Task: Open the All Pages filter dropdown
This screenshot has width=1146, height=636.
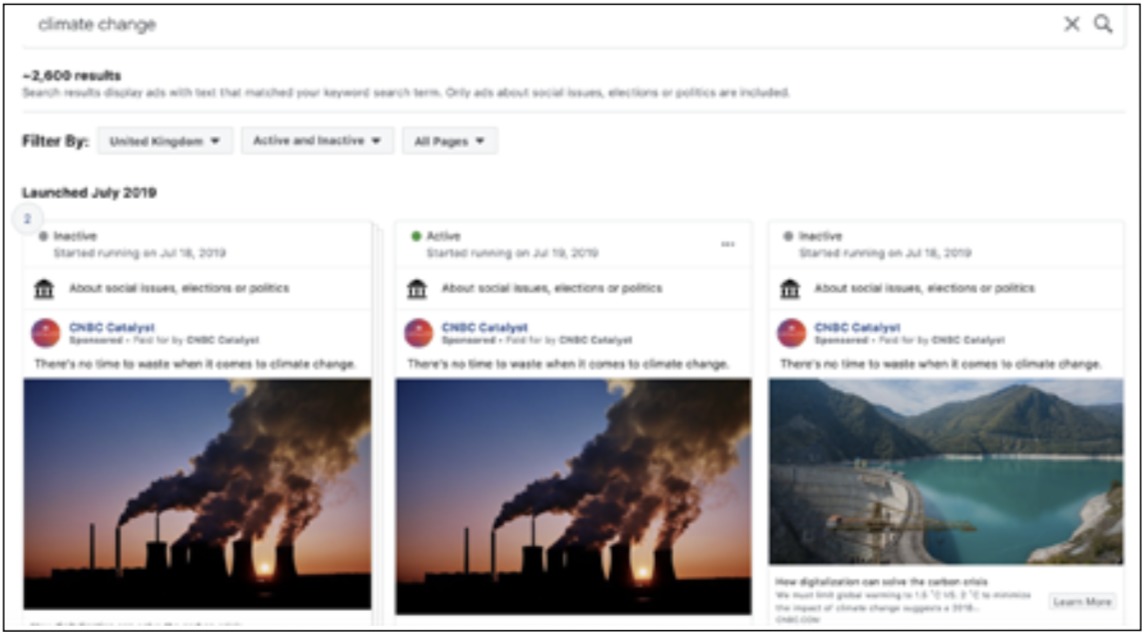Action: point(449,141)
